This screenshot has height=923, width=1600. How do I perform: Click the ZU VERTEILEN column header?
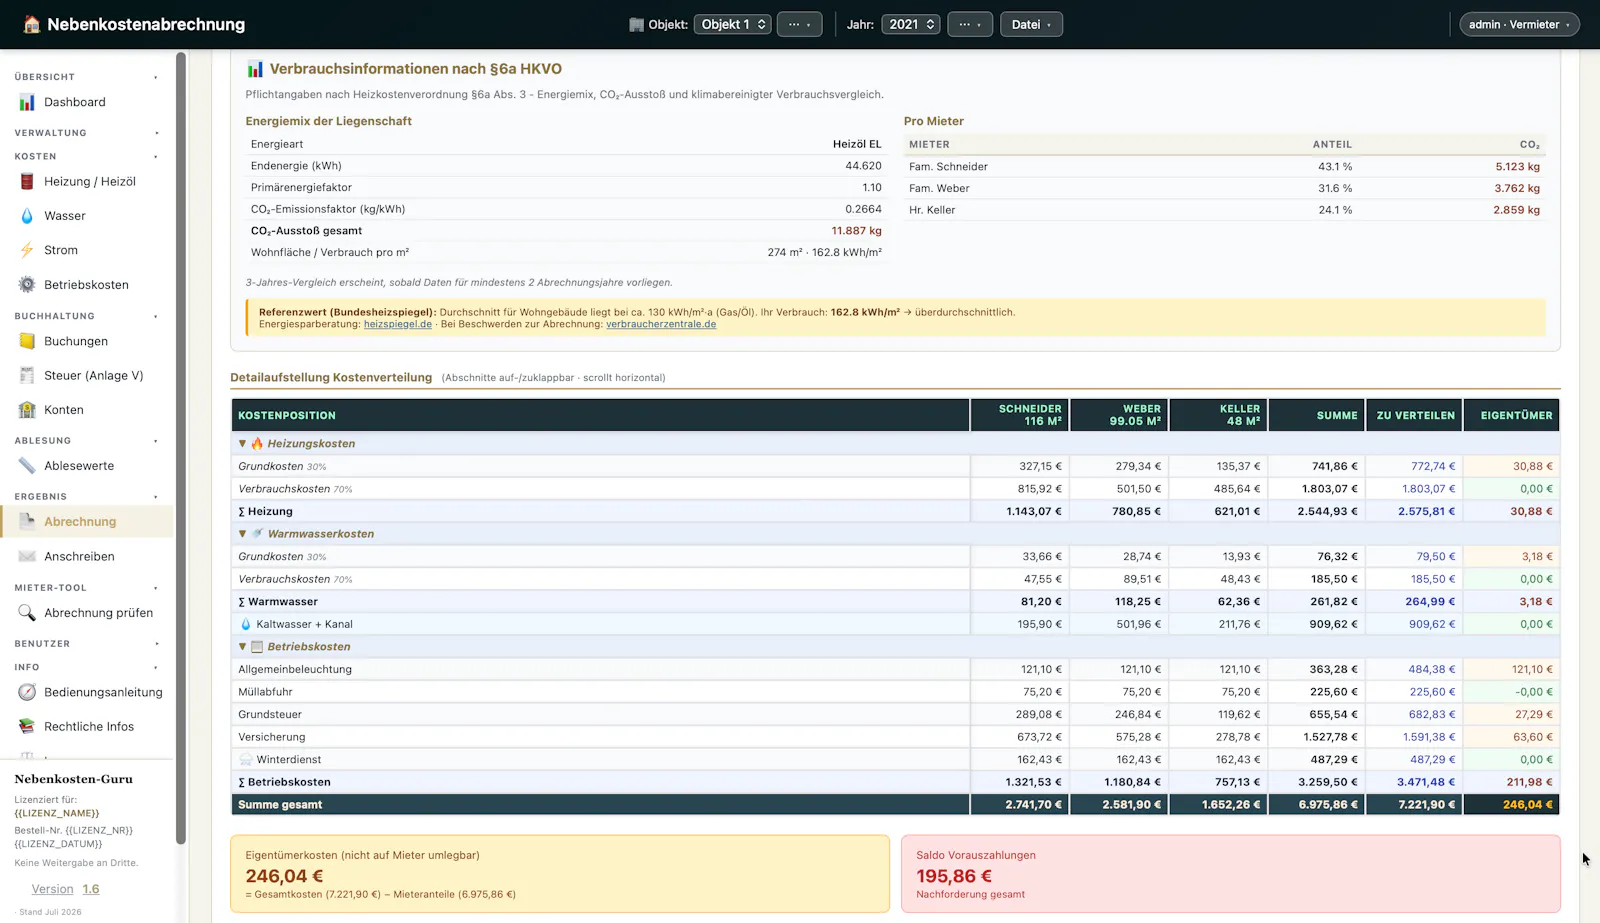[x=1415, y=415]
